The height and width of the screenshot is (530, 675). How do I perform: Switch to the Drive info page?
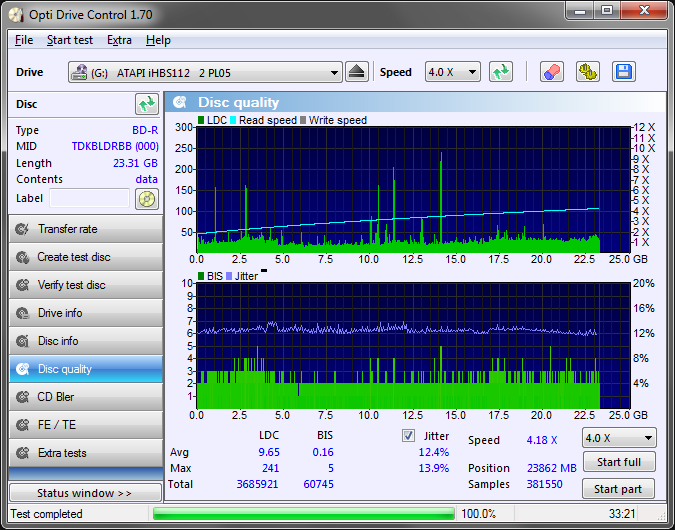(86, 313)
